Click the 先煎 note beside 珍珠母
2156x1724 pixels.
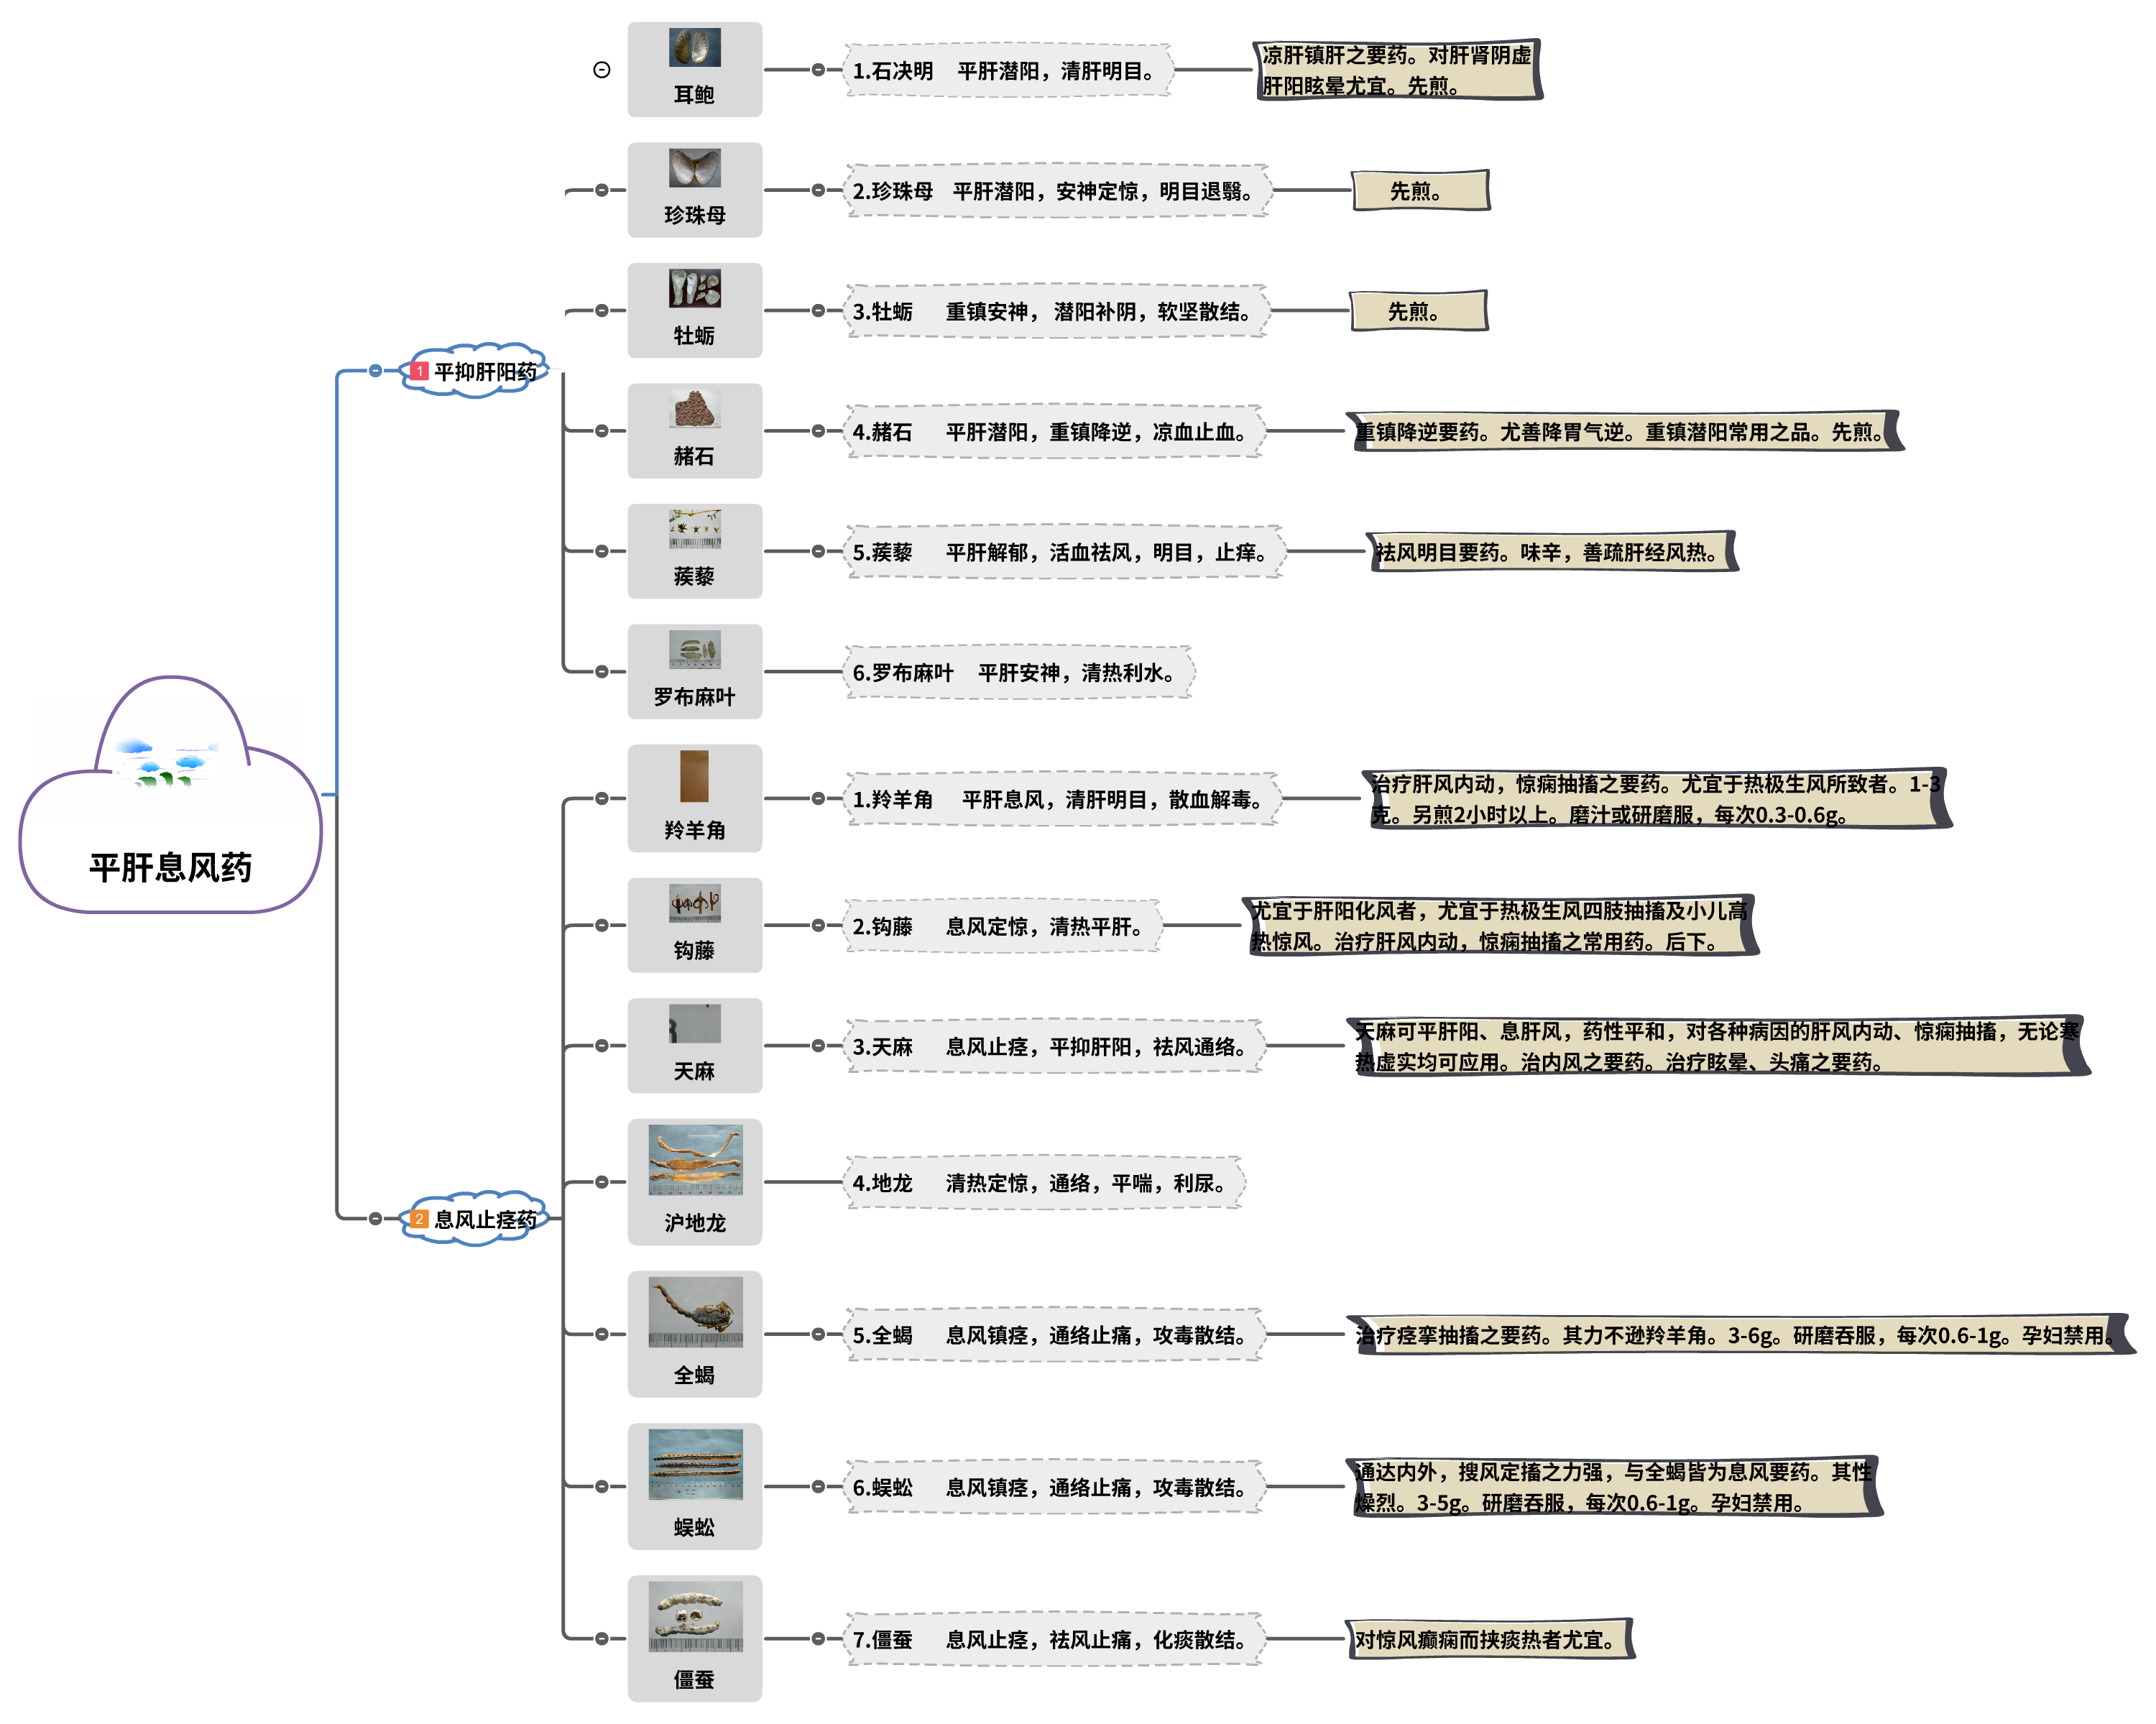pyautogui.click(x=1420, y=191)
